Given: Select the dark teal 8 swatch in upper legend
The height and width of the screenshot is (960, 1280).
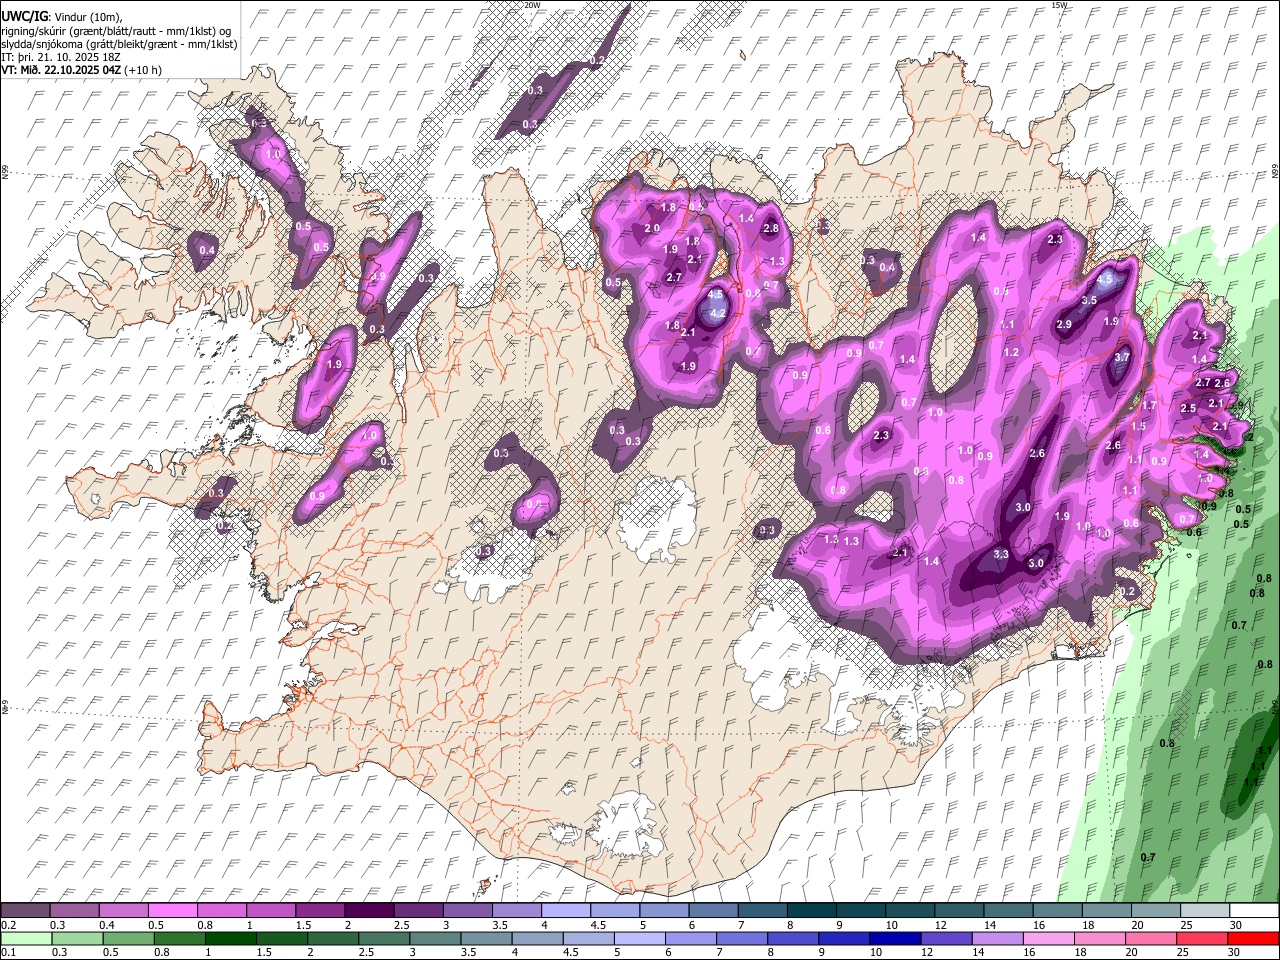Looking at the screenshot, I should [x=810, y=911].
